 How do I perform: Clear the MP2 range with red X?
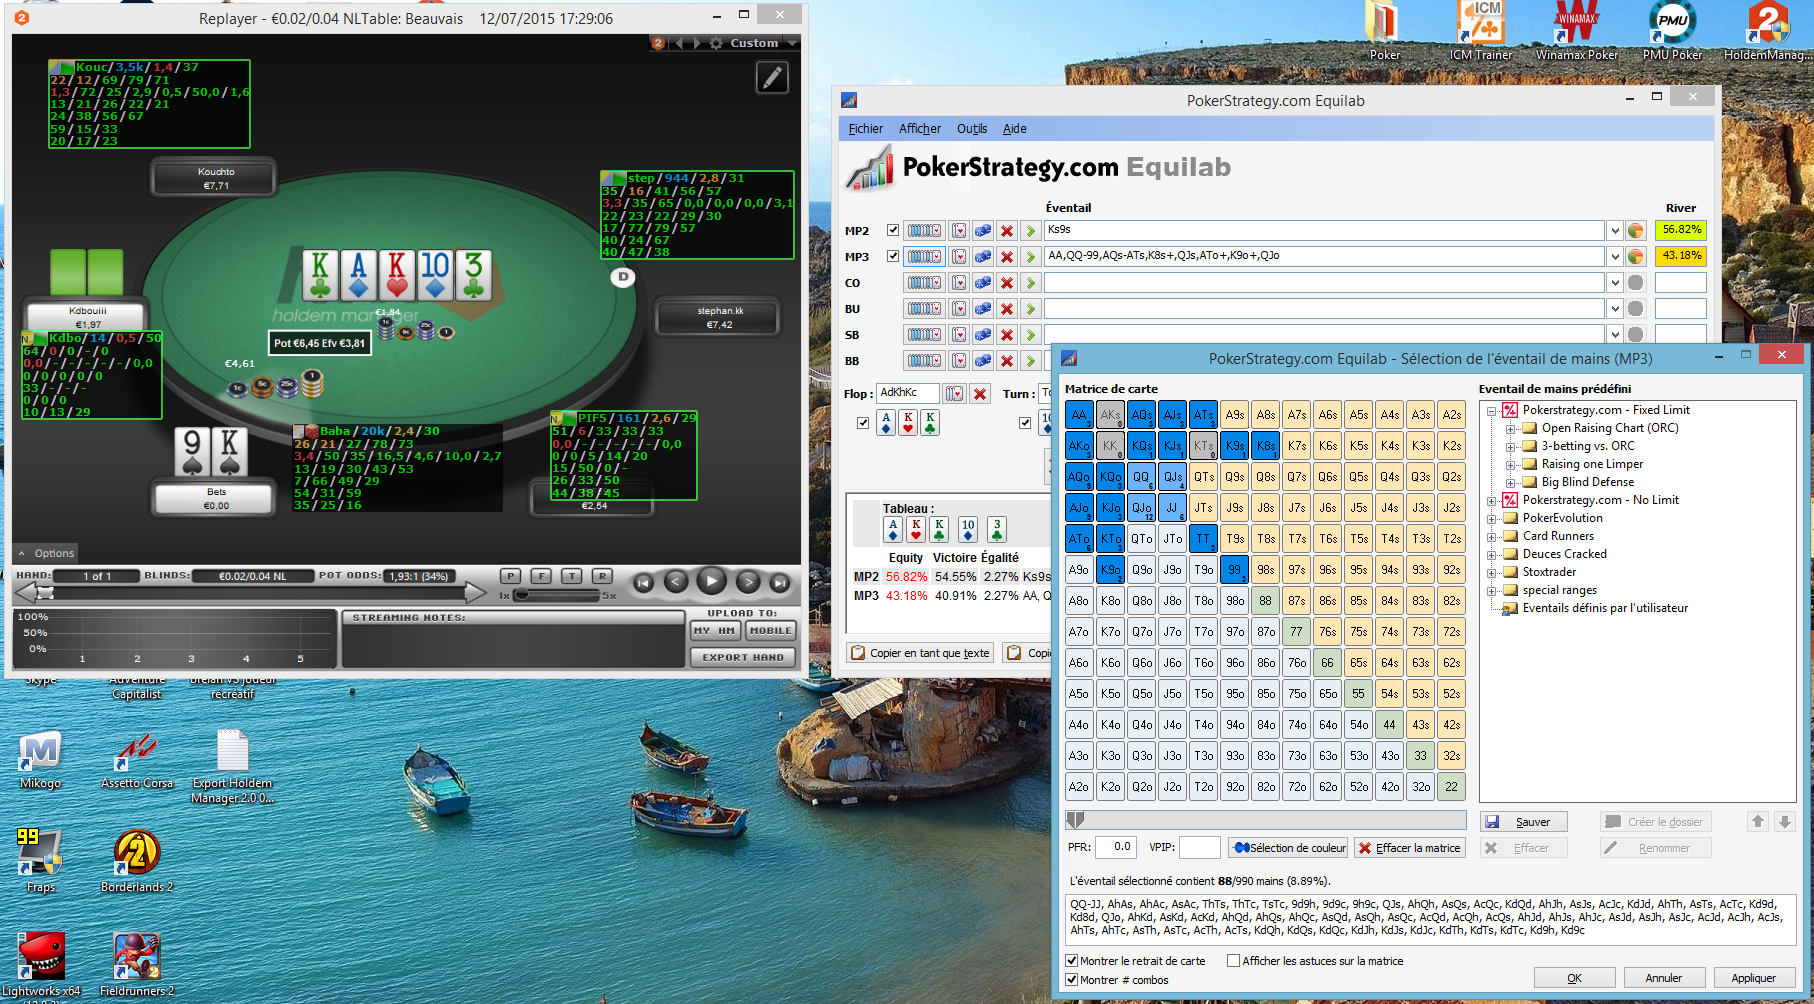pyautogui.click(x=1007, y=231)
